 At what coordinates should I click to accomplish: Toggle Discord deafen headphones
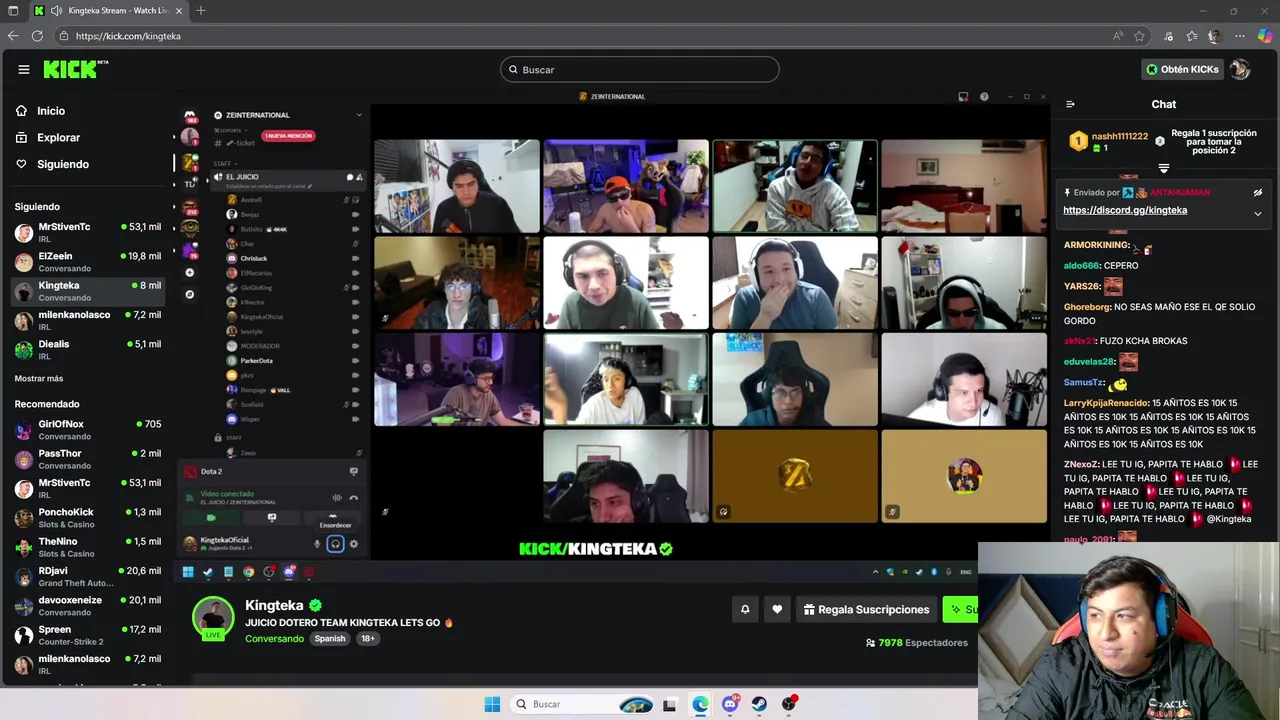point(335,544)
